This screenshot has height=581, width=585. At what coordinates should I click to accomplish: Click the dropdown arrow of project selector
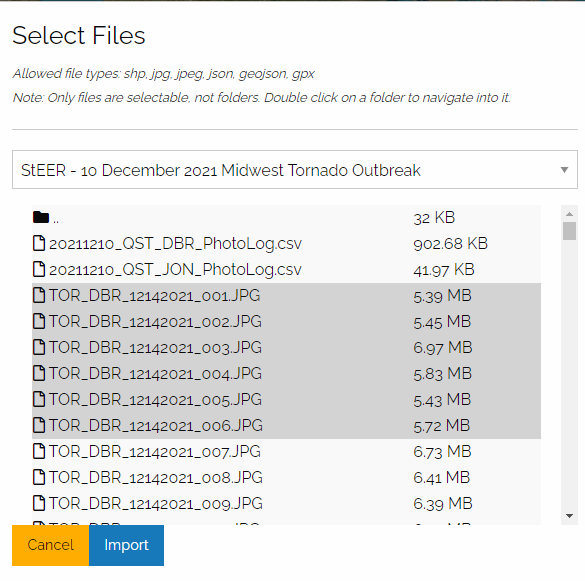pyautogui.click(x=564, y=170)
